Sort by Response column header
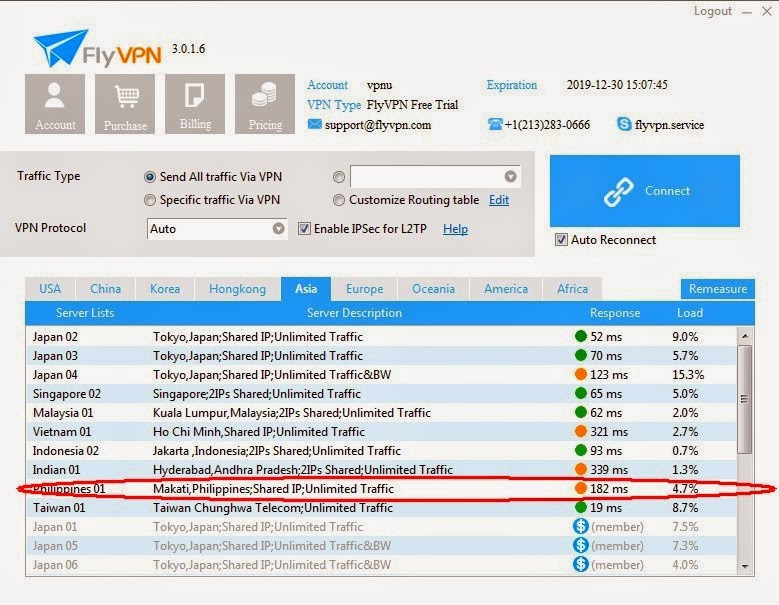779x605 pixels. point(615,313)
